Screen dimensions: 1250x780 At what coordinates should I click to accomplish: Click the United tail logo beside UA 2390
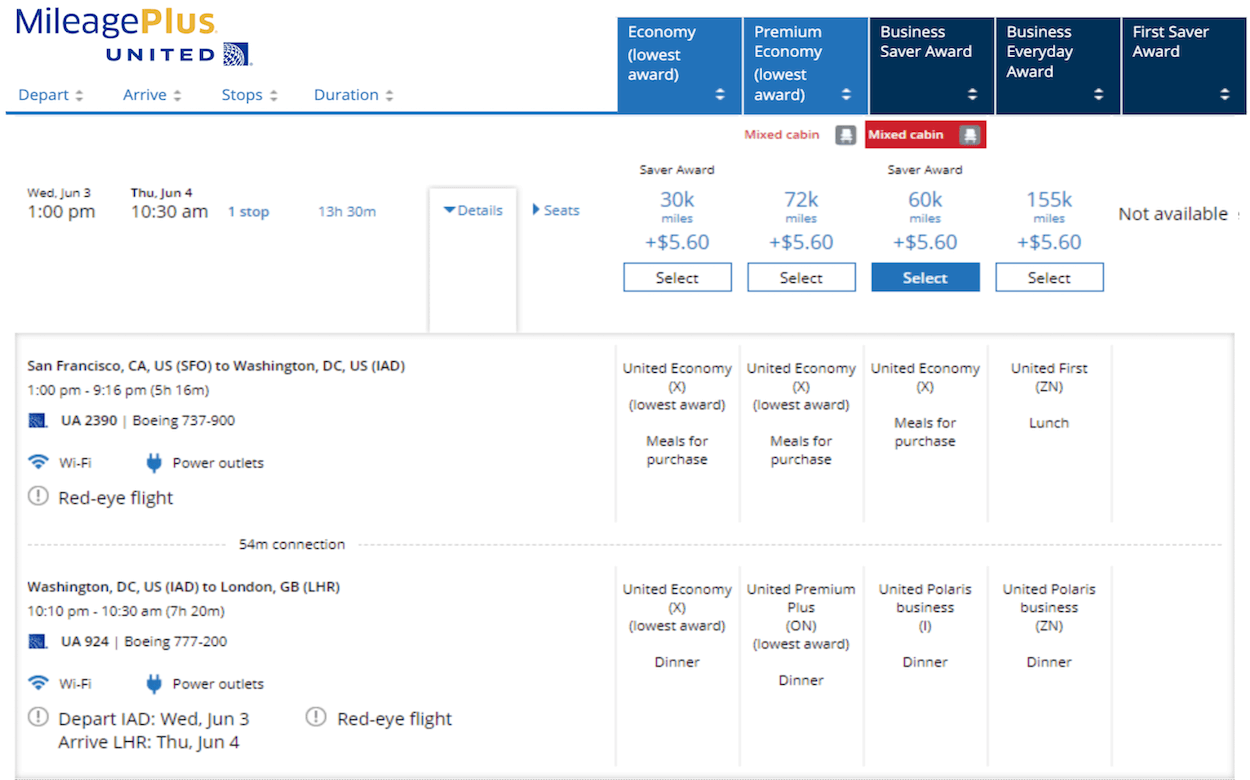(38, 421)
